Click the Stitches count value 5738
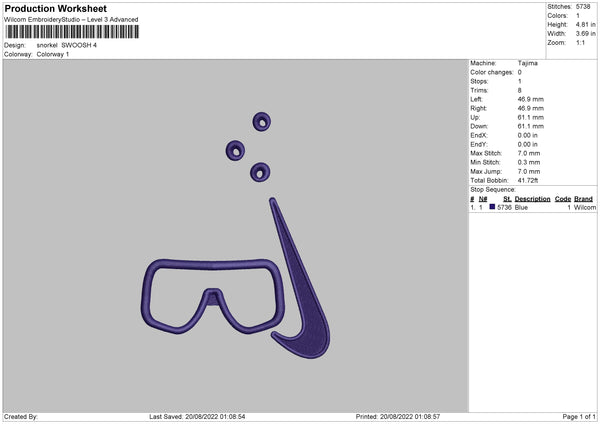This screenshot has width=600, height=424. 583,7
